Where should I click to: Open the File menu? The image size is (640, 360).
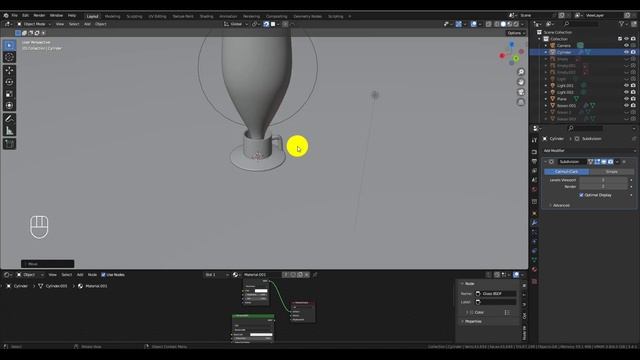tap(15, 16)
